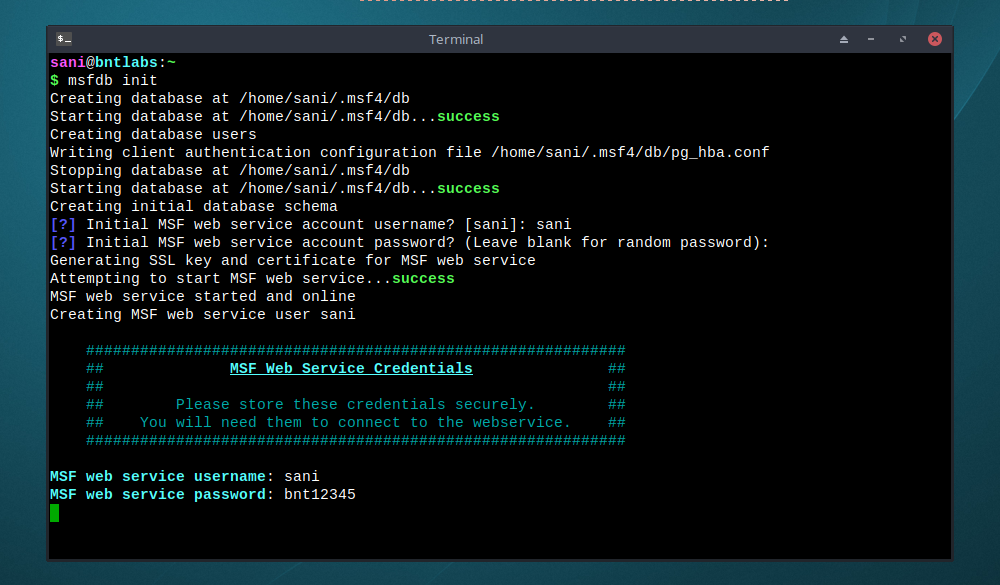Click 'Creating MSF web service user sani' line
The height and width of the screenshot is (585, 1000).
203,315
